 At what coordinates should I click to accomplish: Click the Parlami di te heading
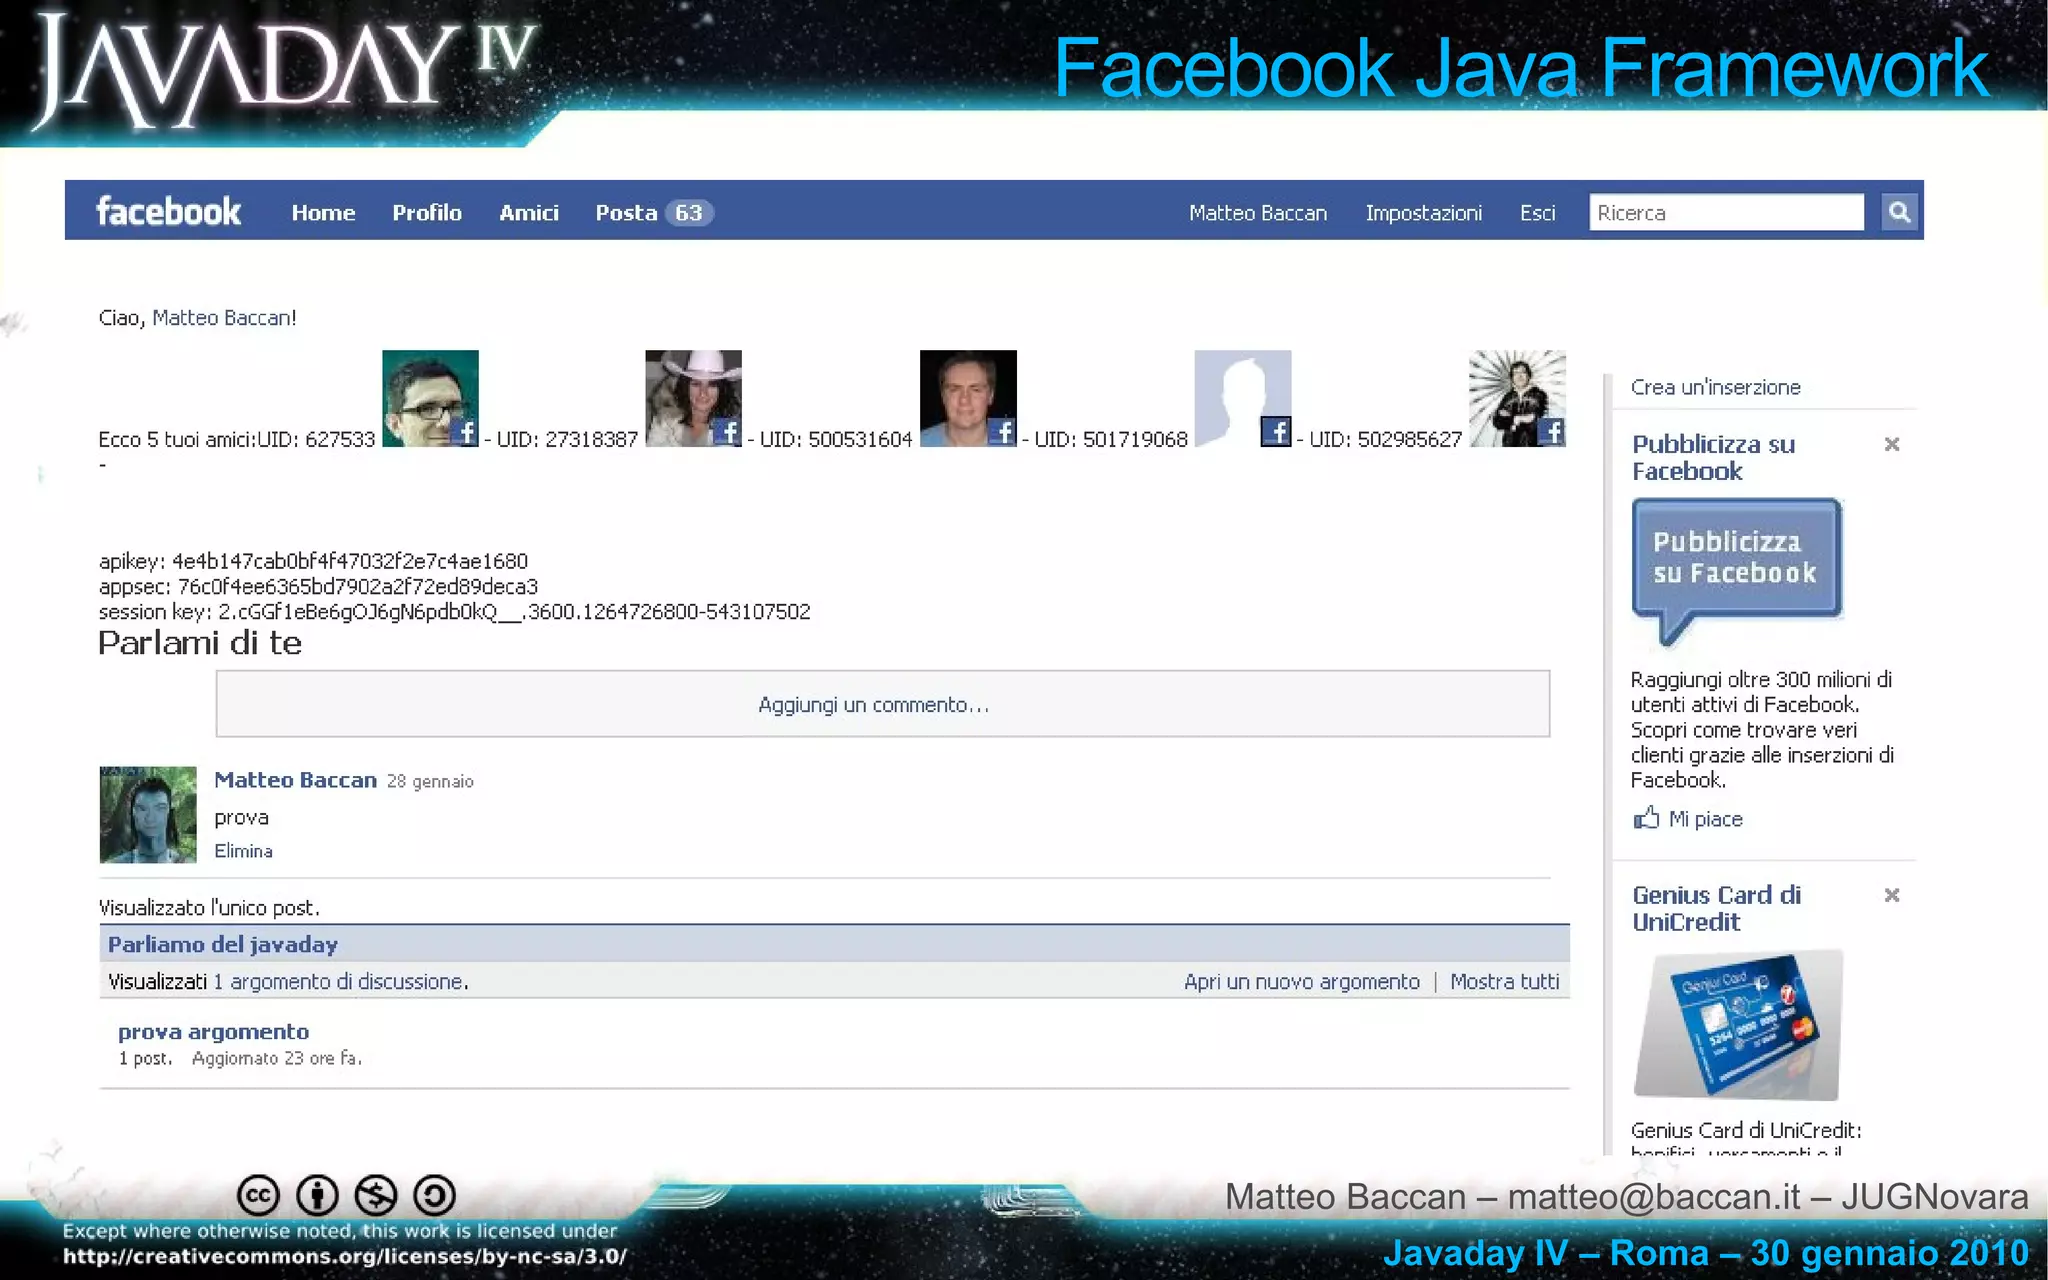(200, 643)
